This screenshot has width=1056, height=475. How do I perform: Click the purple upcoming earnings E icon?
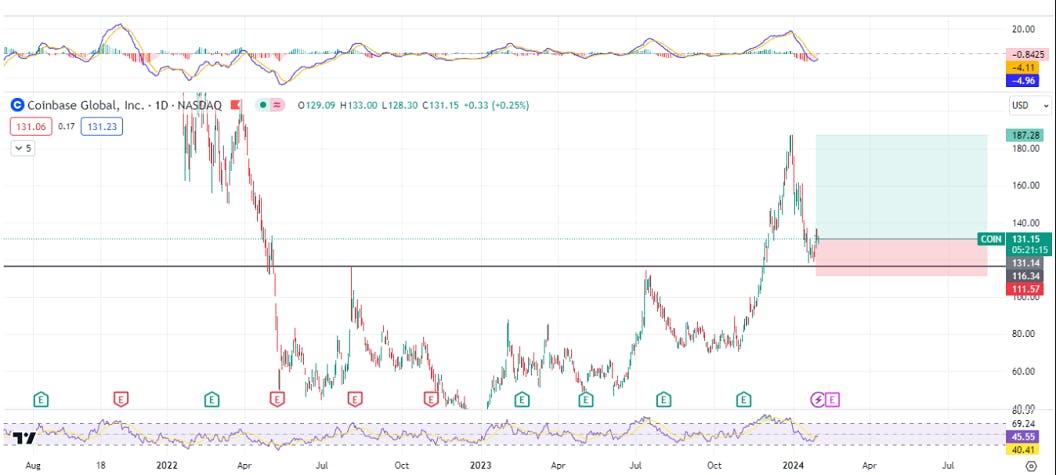[833, 400]
